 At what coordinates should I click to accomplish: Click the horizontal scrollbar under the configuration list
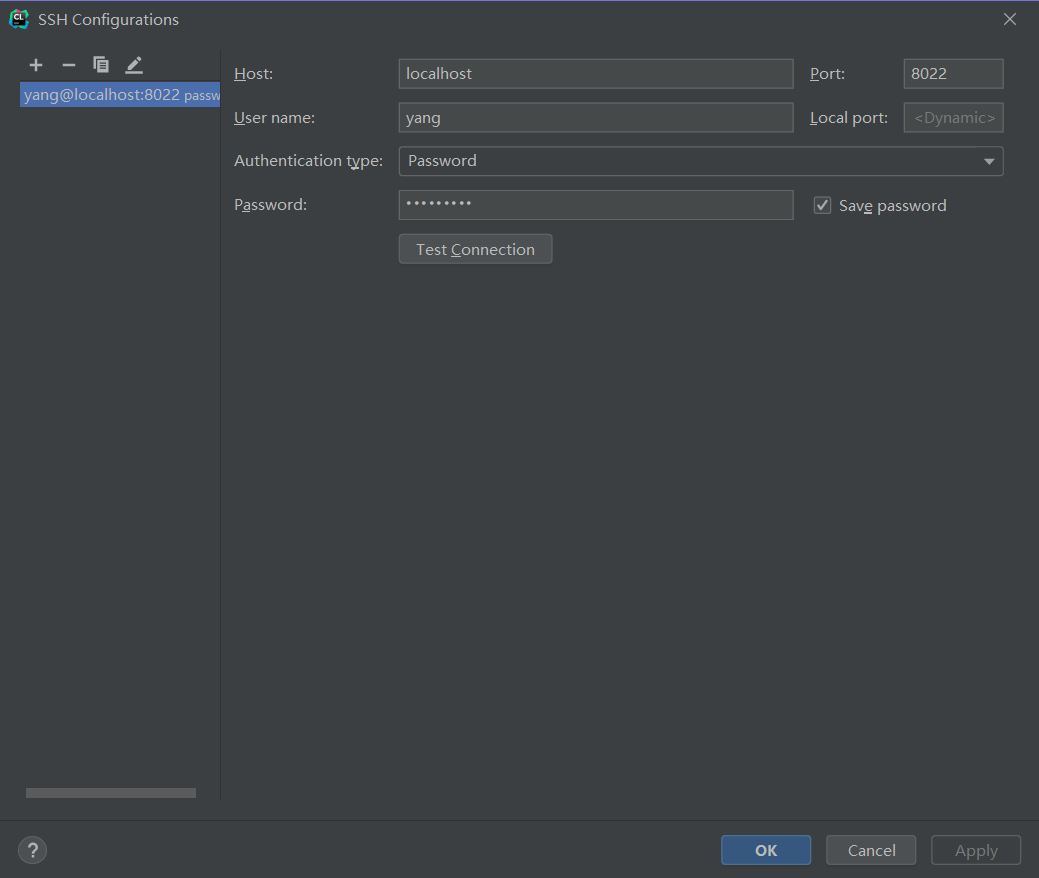click(x=111, y=793)
